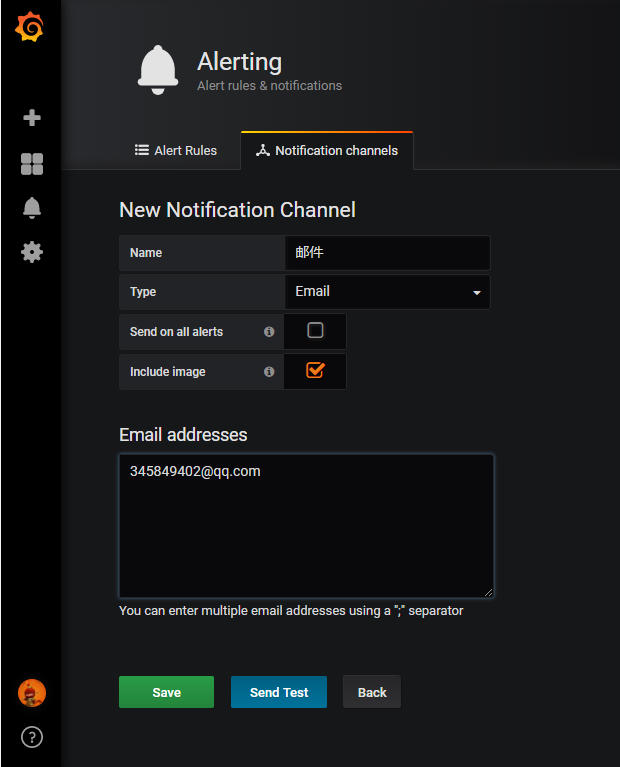This screenshot has width=620, height=767.
Task: Click the "New Notification Channel" heading
Action: point(237,210)
